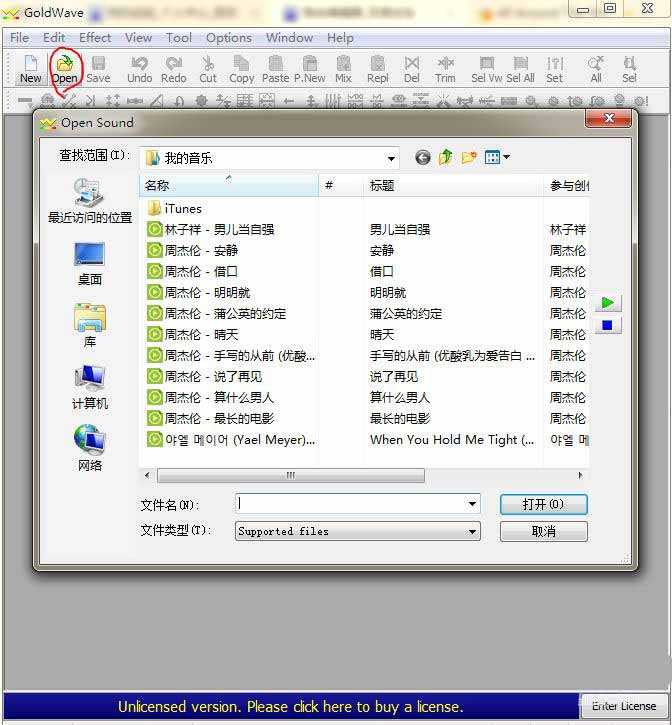Click the Undo toolbar icon
This screenshot has height=725, width=672.
tap(140, 68)
